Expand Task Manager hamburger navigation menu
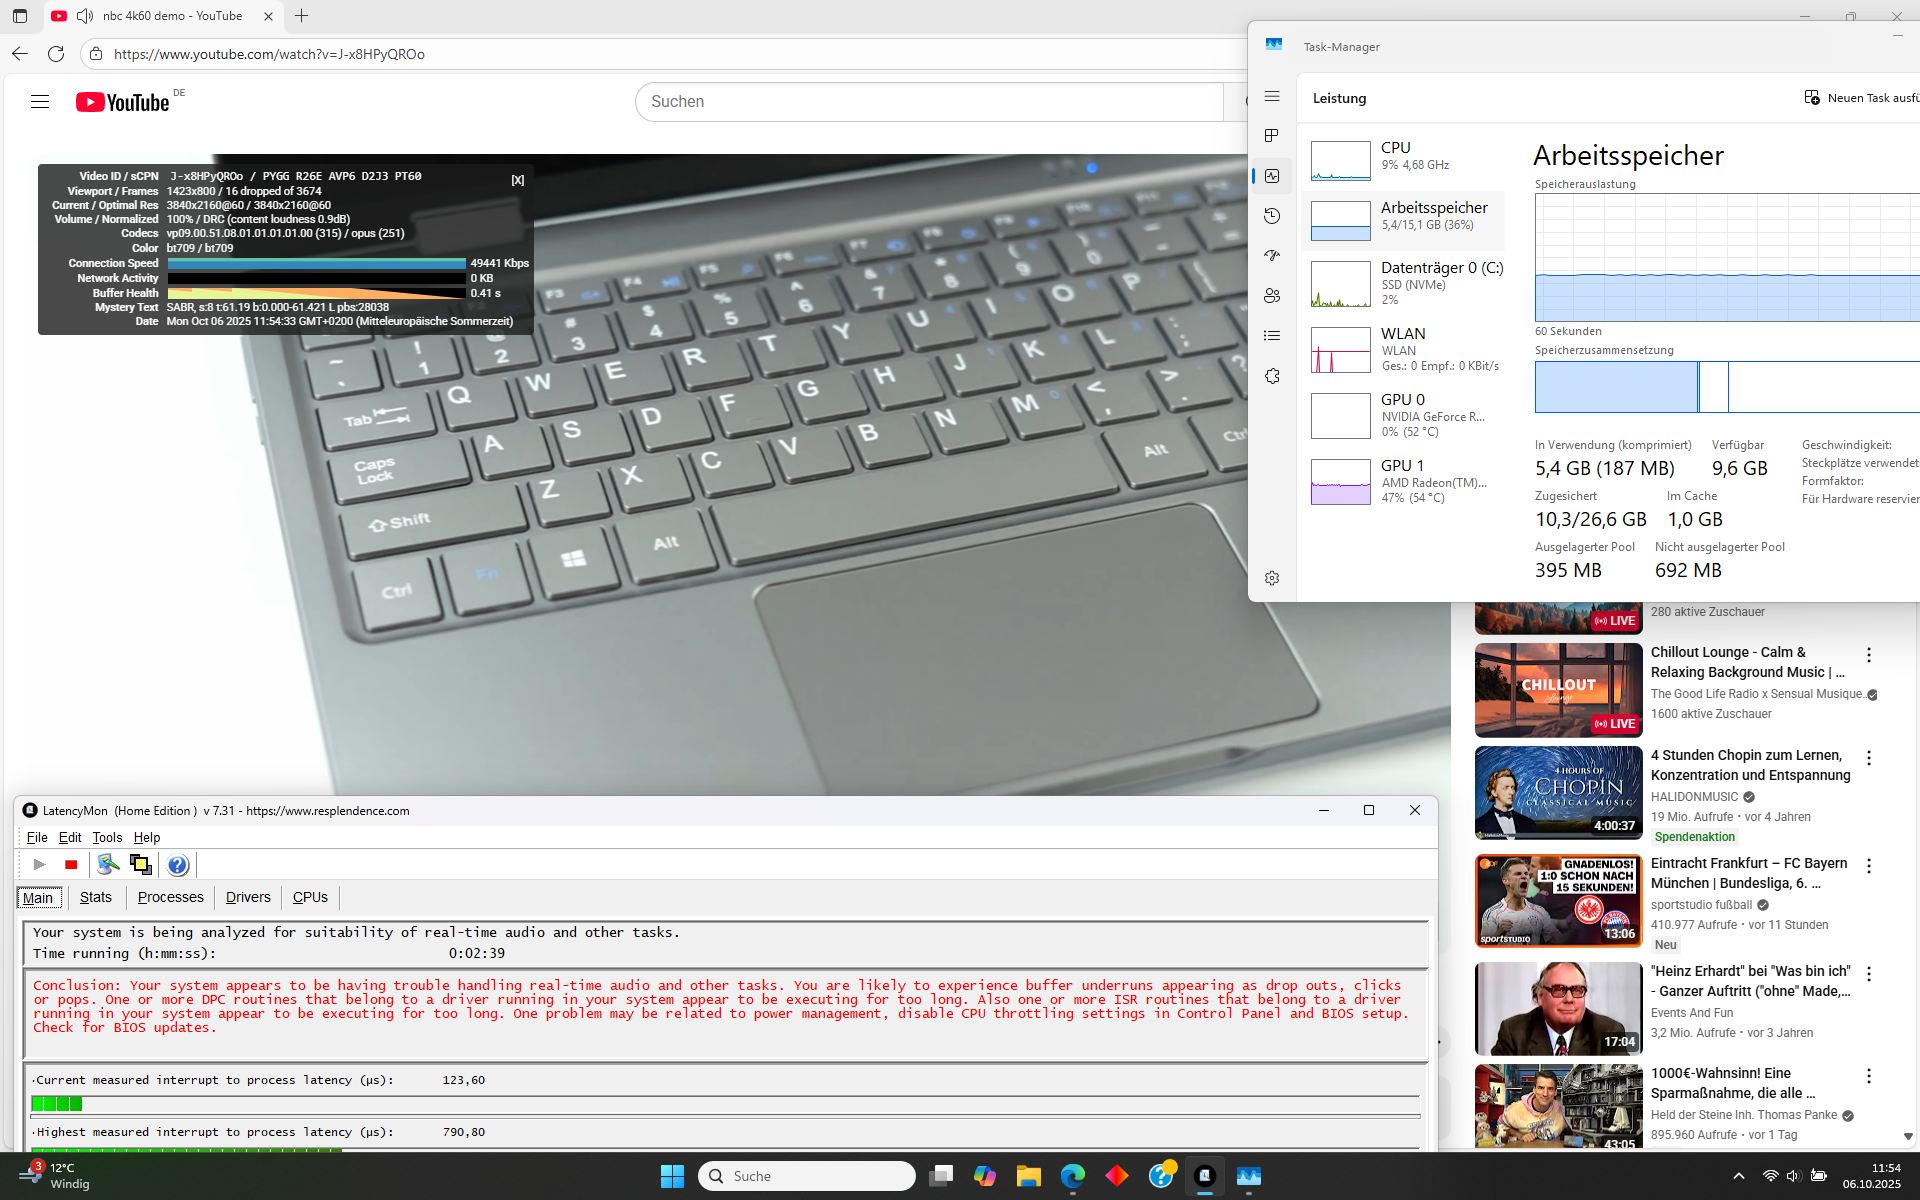This screenshot has height=1200, width=1920. click(1272, 97)
